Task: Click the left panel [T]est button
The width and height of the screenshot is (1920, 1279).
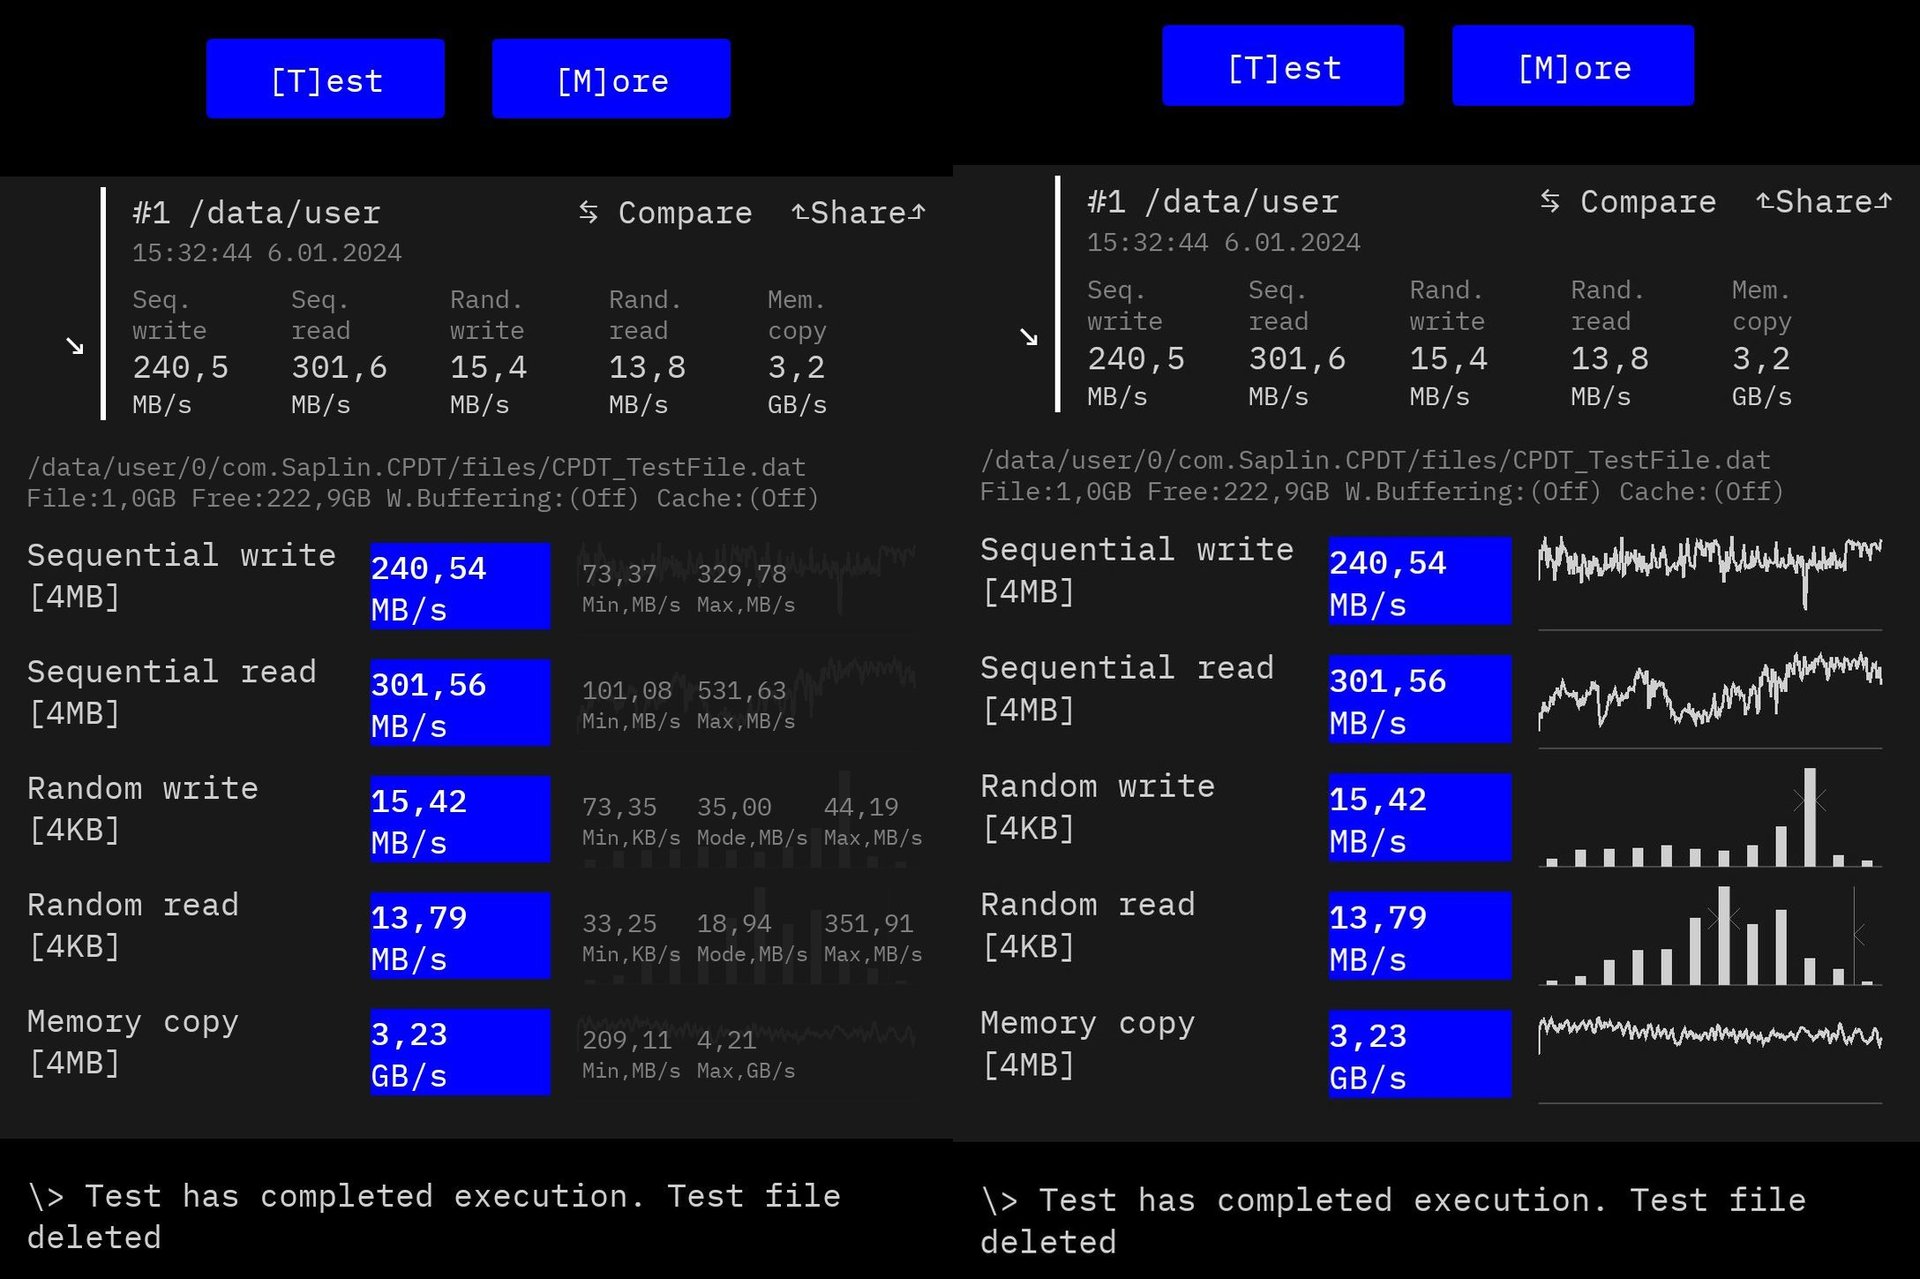Action: (325, 79)
